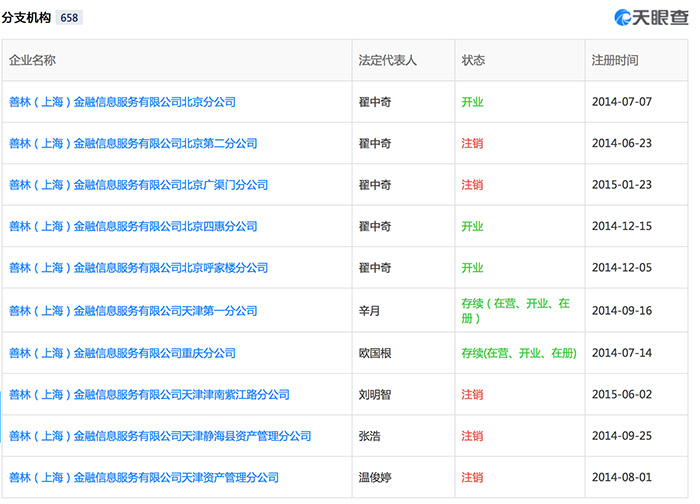Click 注销 status in 北京第二分公司 row
700x504 pixels.
(x=472, y=144)
